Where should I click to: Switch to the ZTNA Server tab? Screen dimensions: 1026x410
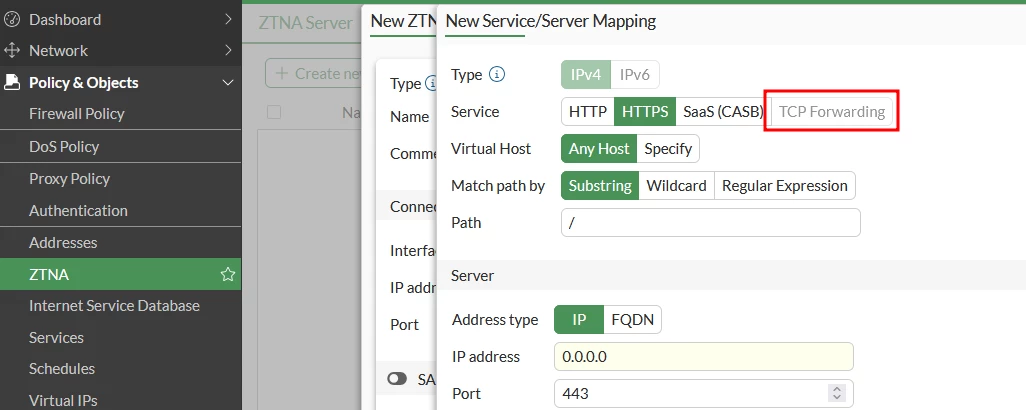(306, 23)
